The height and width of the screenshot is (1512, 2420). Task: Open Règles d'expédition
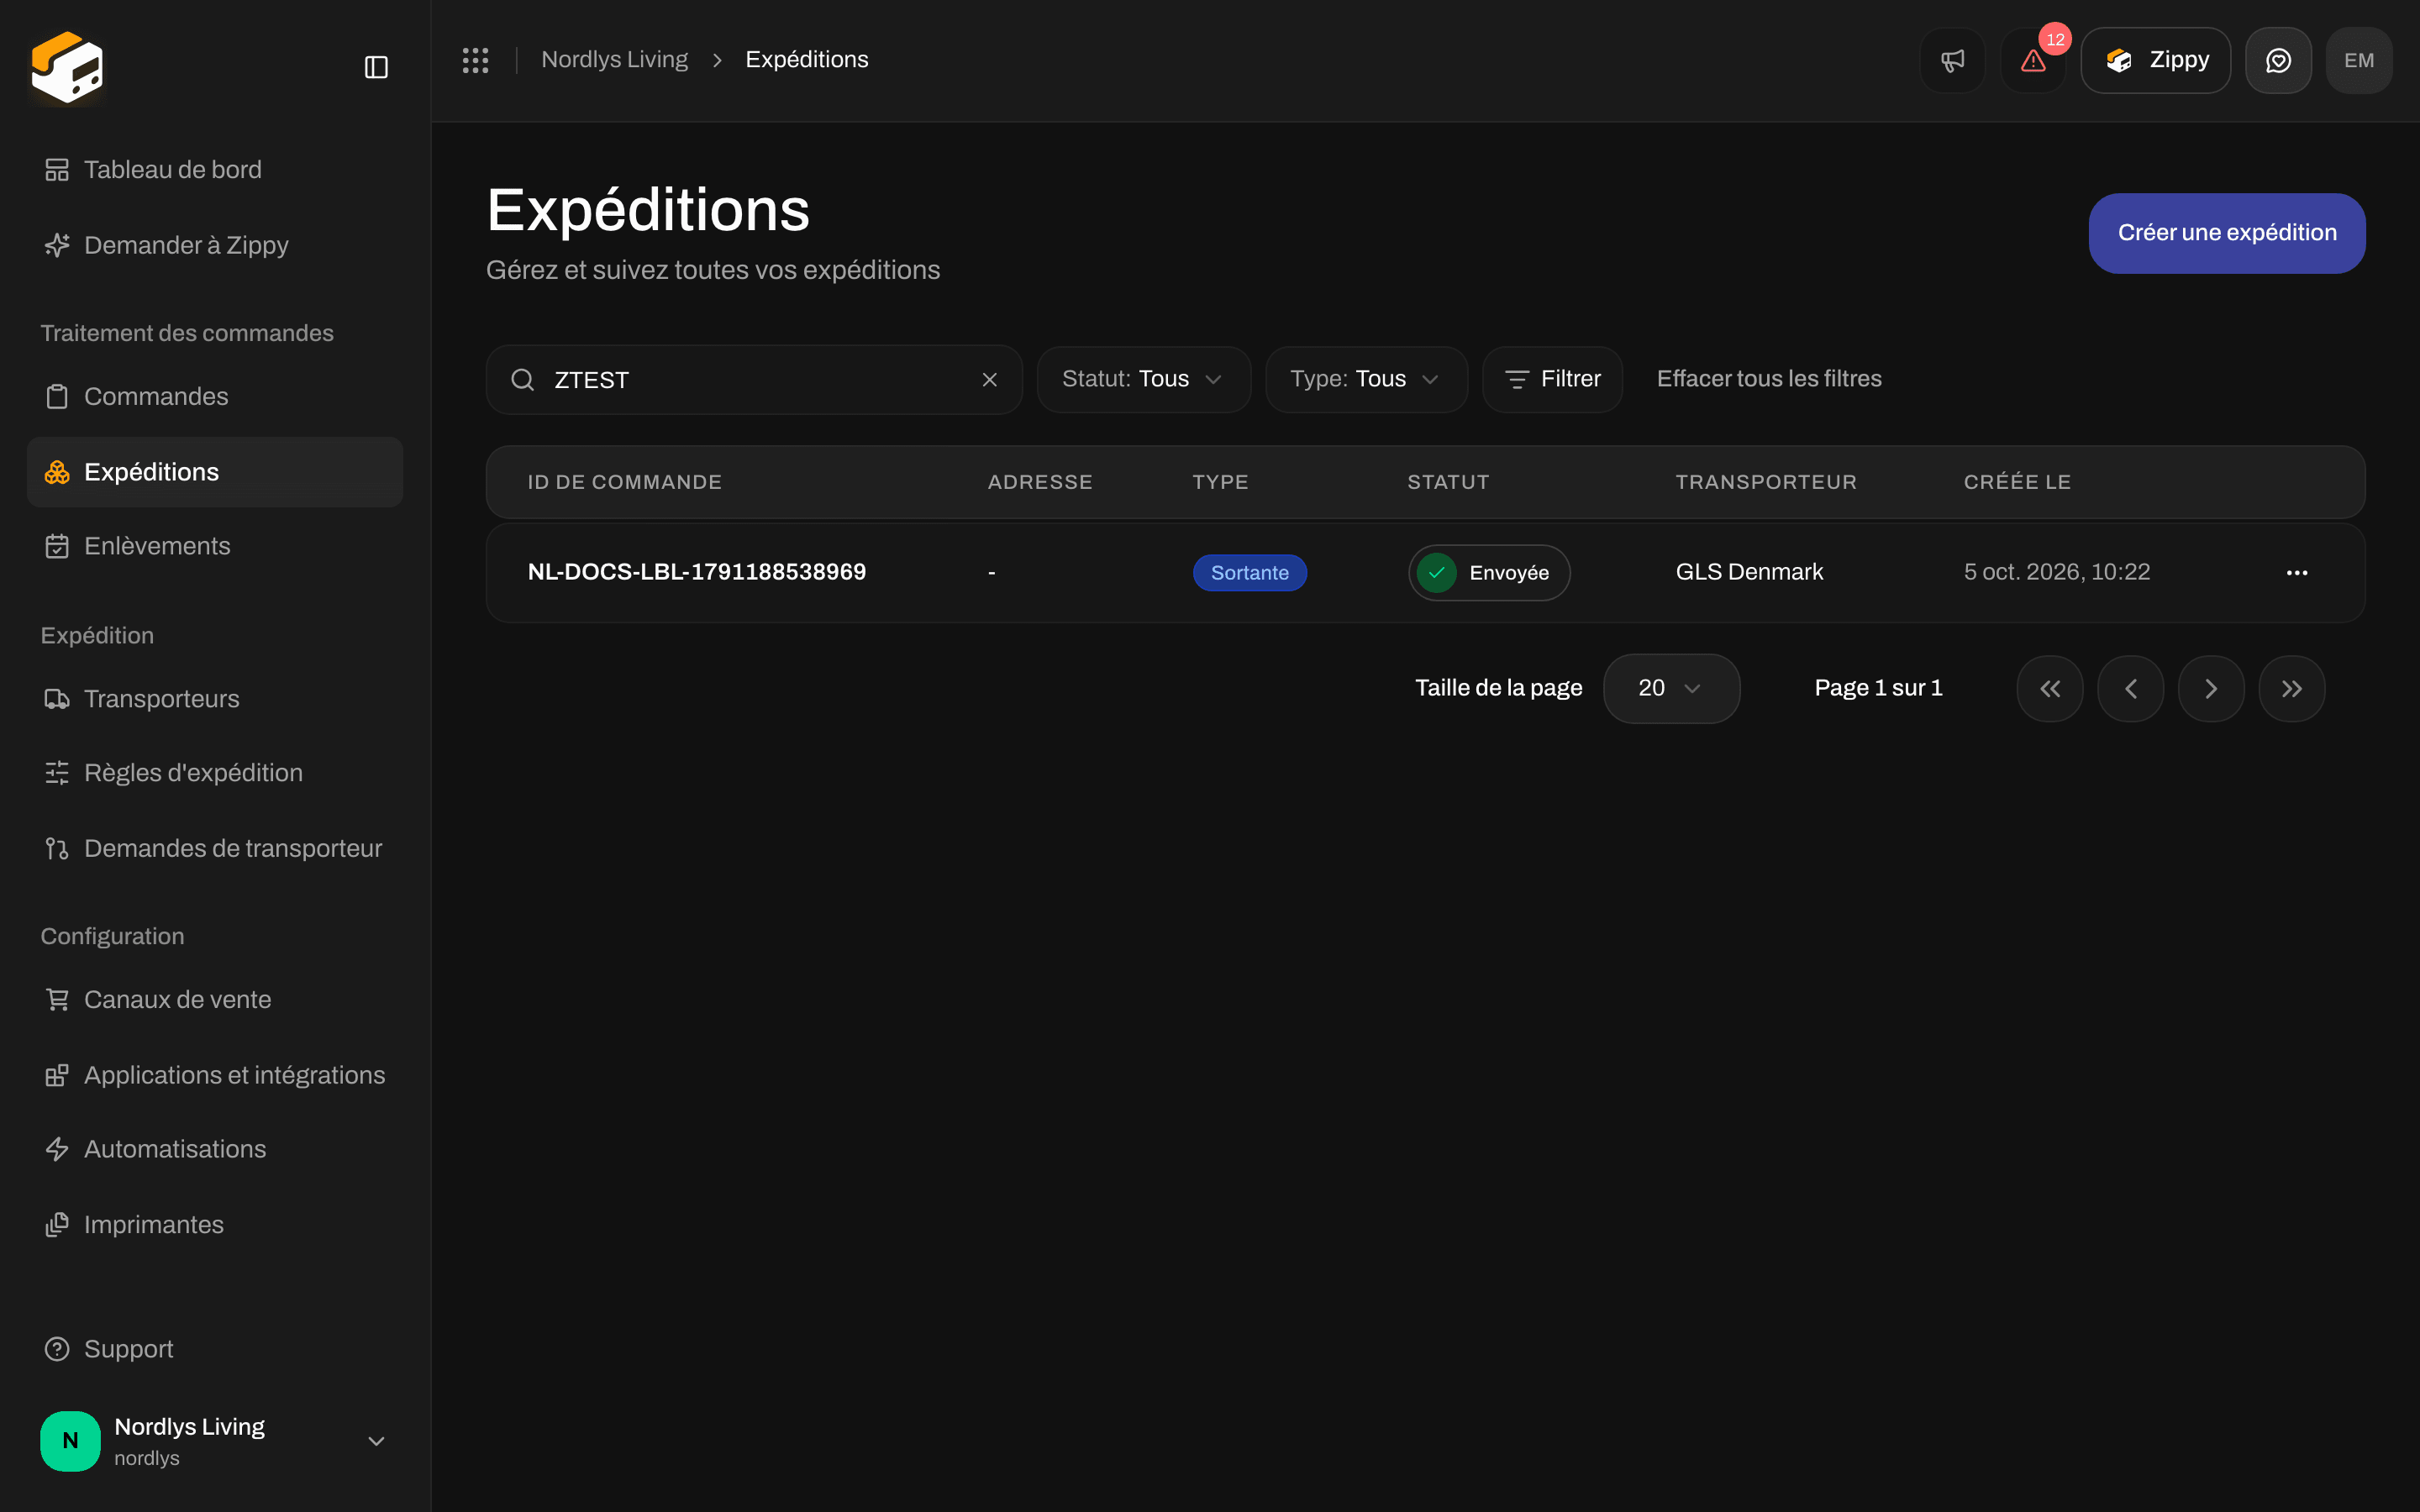(x=214, y=773)
